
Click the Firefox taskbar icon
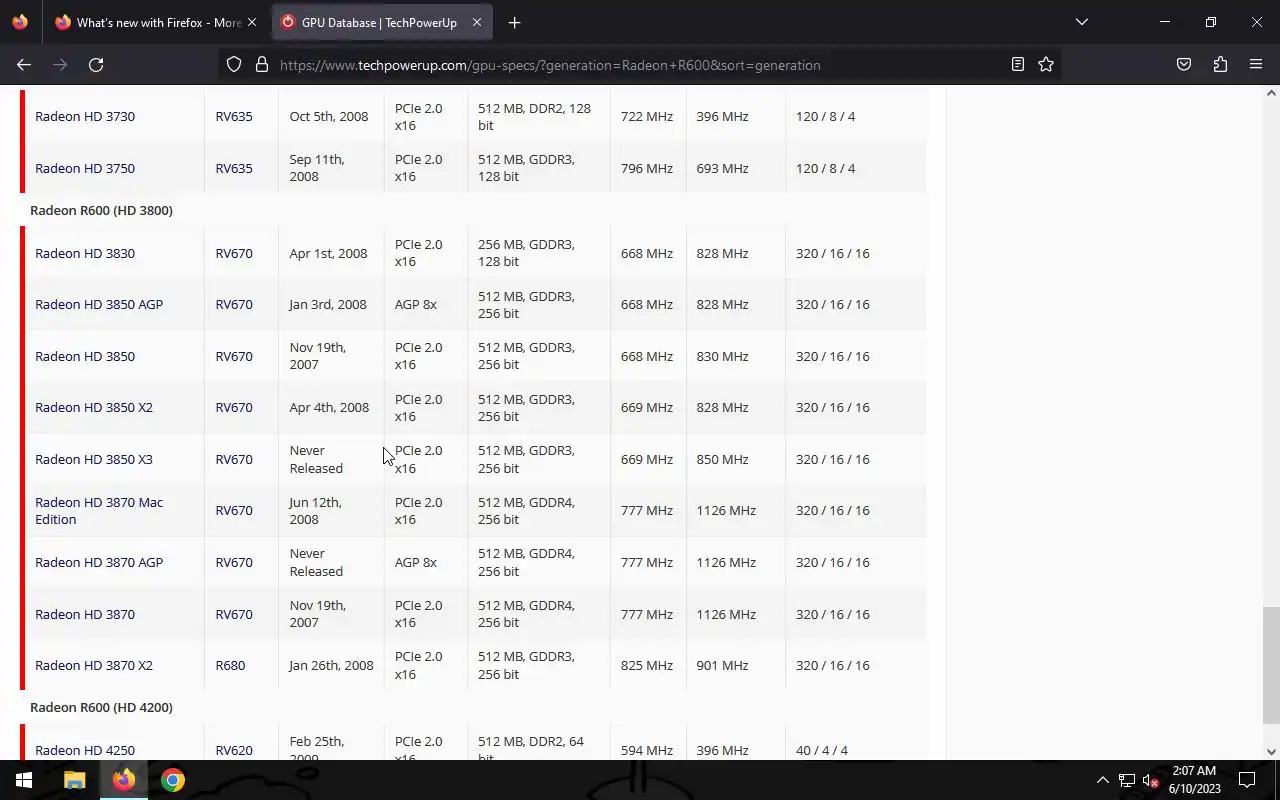pos(124,780)
